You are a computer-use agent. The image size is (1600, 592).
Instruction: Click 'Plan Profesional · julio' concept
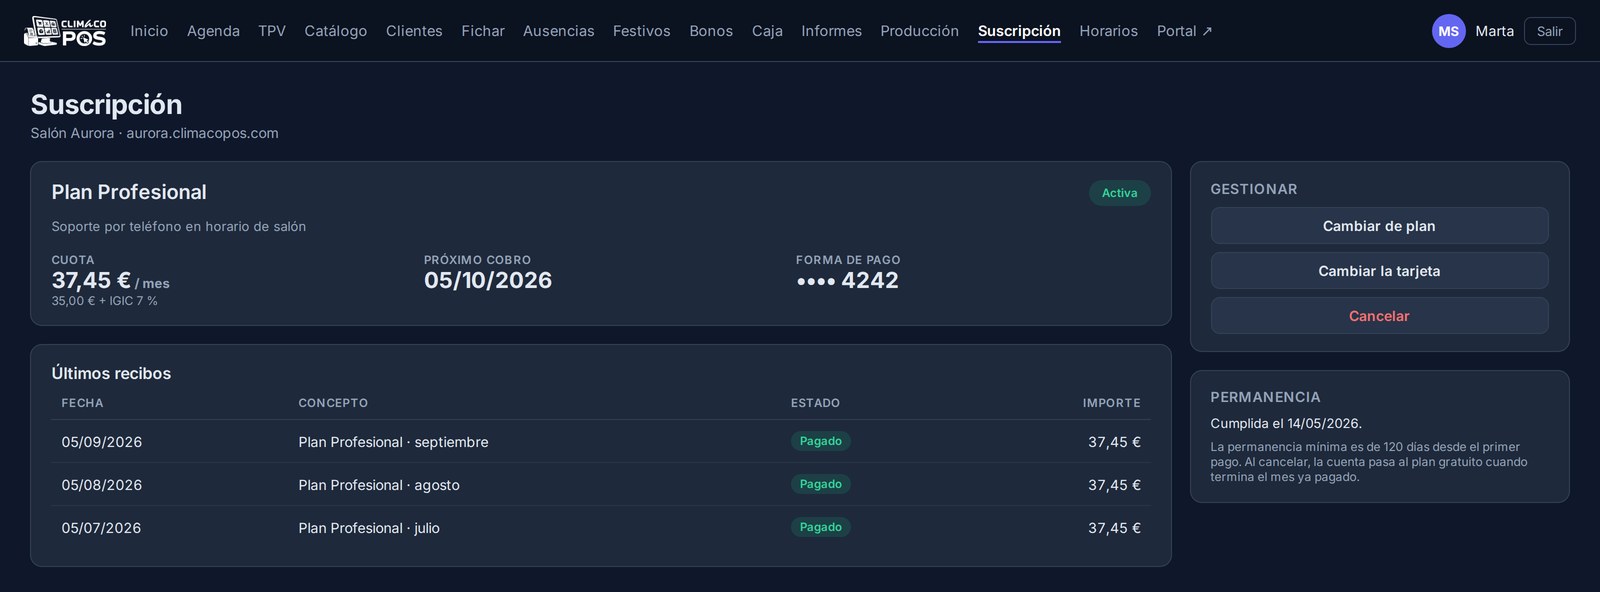coord(369,528)
